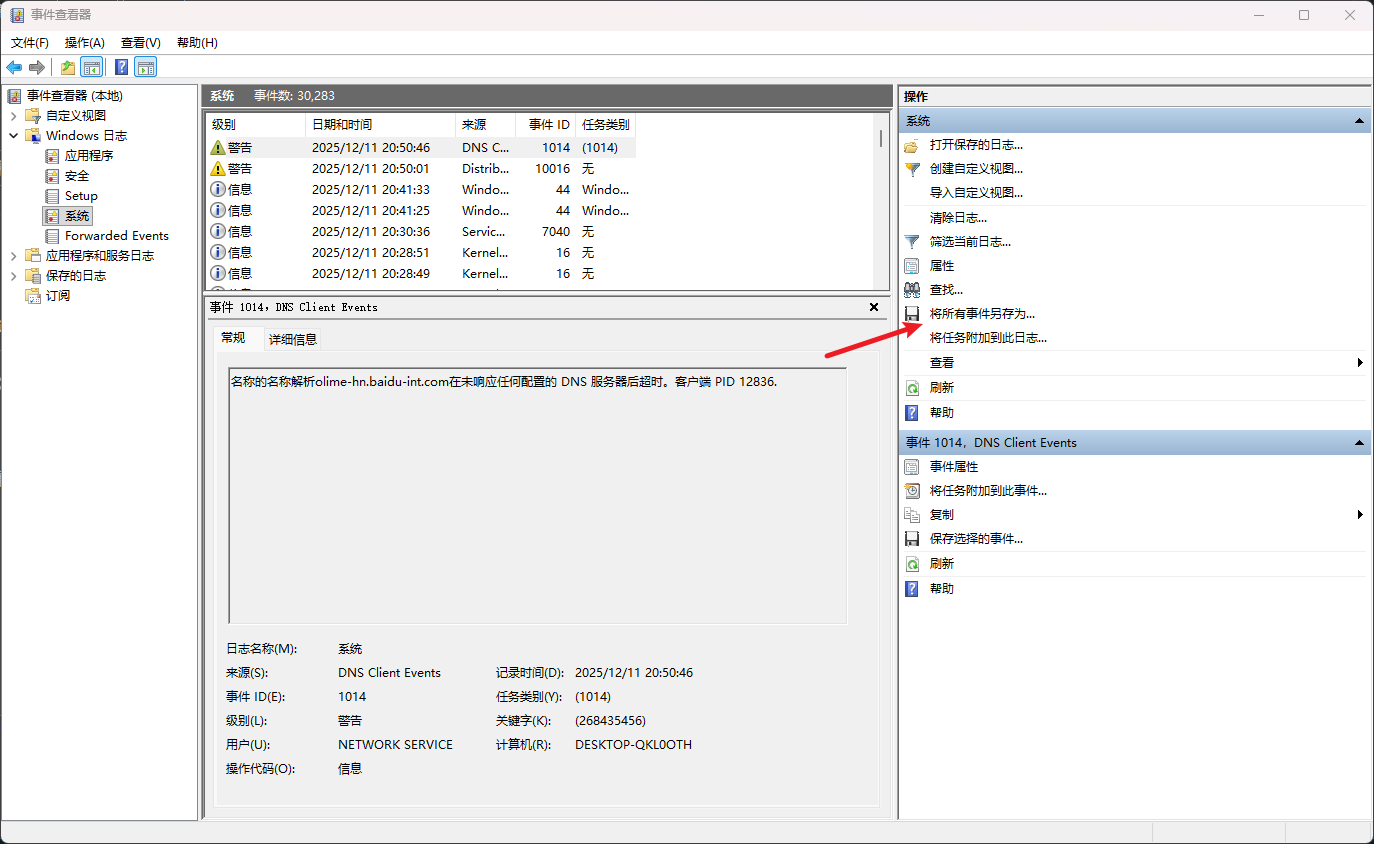The height and width of the screenshot is (844, 1374).
Task: Click 保存选择的事件... action
Action: (976, 538)
